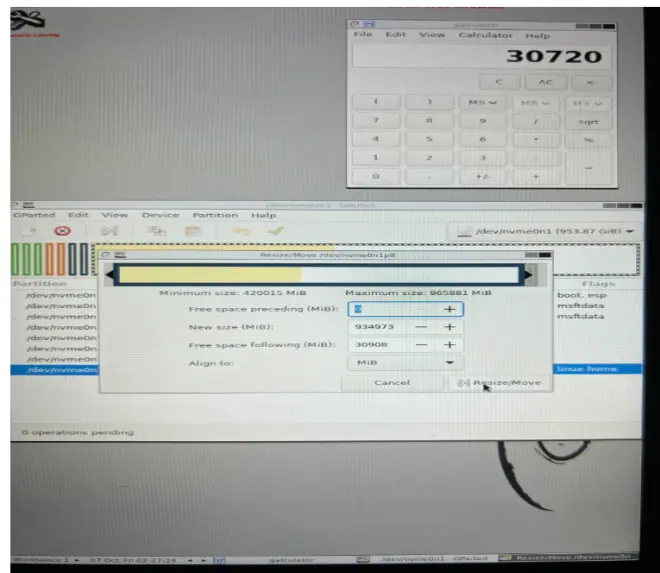Click the green Apply checkmark toolbar icon
The height and width of the screenshot is (573, 660).
point(276,231)
